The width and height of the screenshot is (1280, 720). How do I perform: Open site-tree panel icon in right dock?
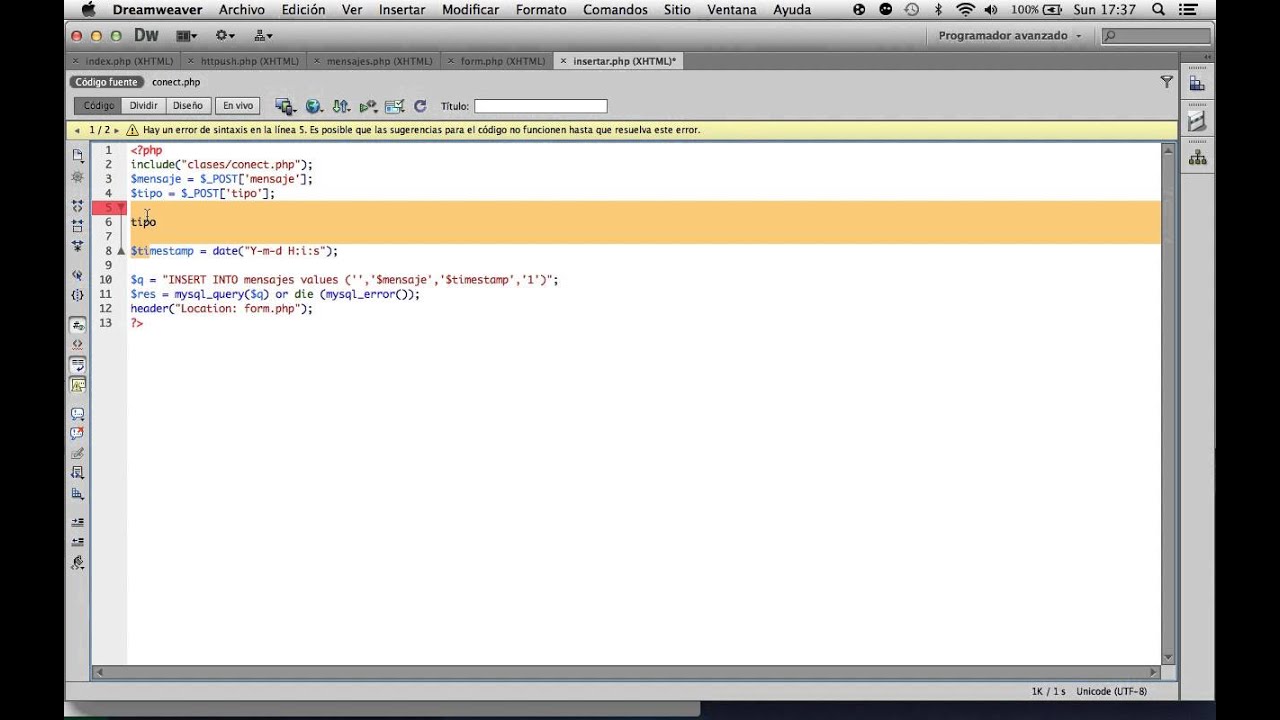coord(1197,158)
